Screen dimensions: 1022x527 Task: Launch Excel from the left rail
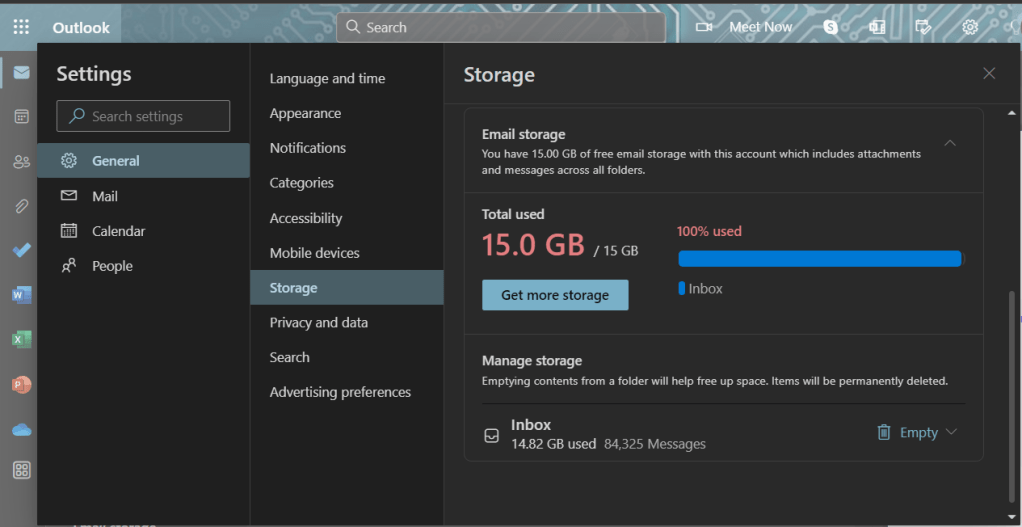[x=22, y=339]
